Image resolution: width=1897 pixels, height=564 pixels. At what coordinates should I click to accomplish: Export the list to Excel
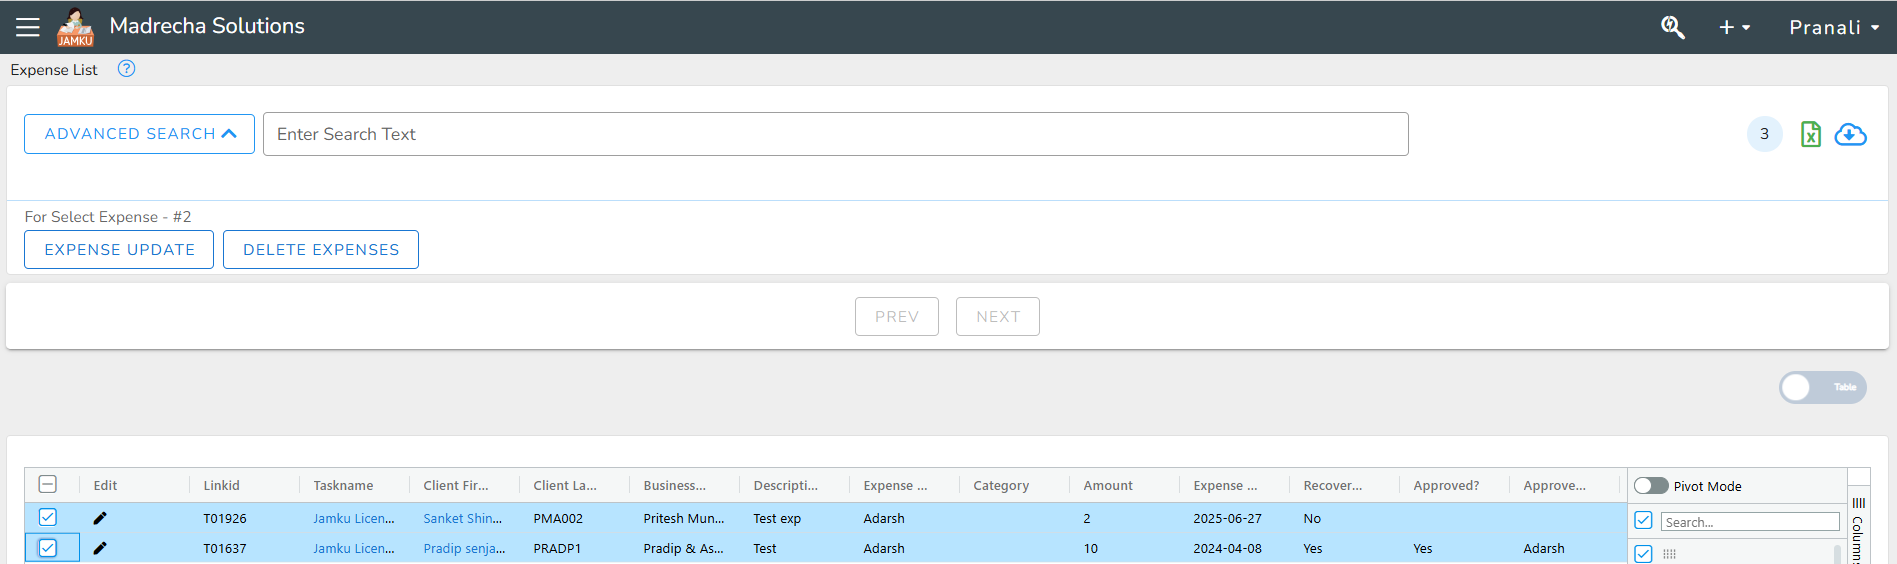[x=1810, y=134]
